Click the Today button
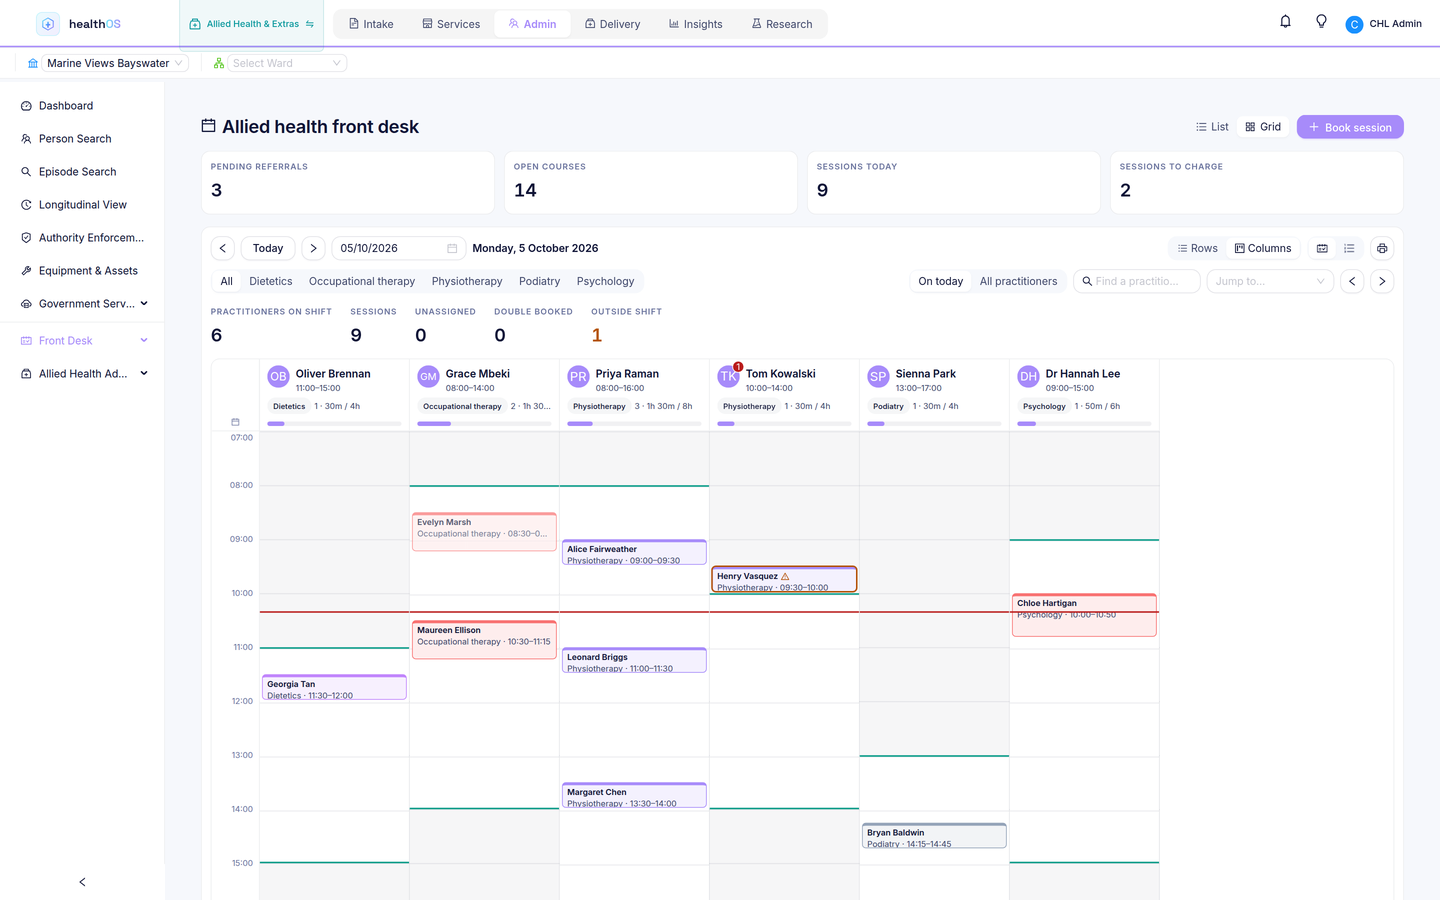 268,248
